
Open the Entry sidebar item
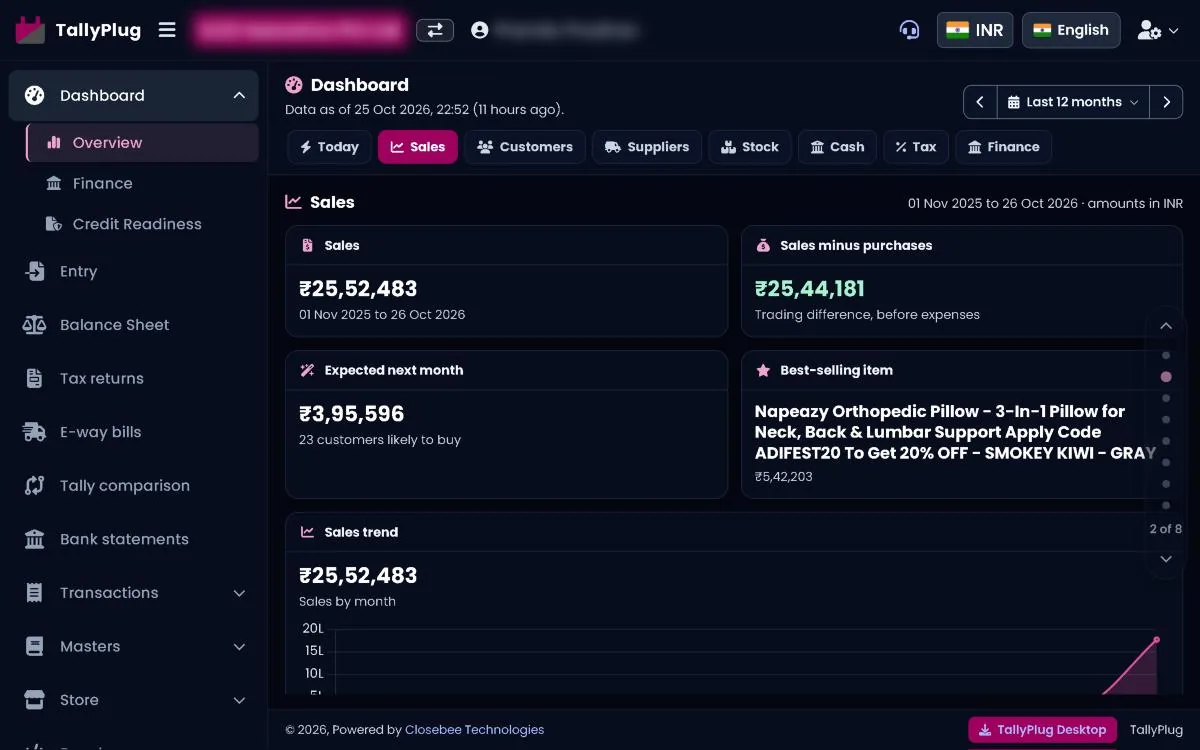[133, 271]
